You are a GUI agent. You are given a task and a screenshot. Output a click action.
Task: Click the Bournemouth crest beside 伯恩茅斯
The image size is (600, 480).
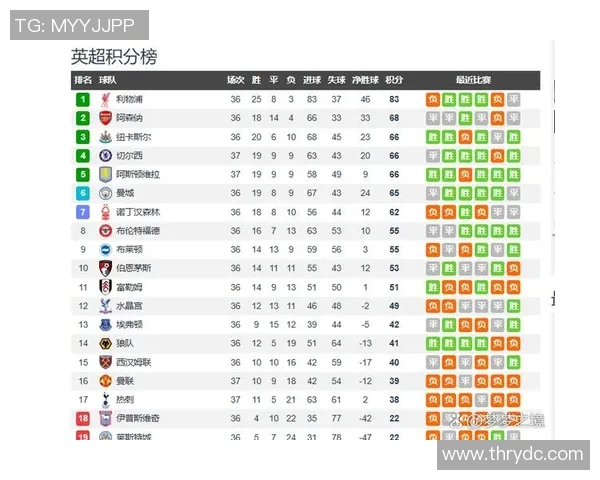105,268
